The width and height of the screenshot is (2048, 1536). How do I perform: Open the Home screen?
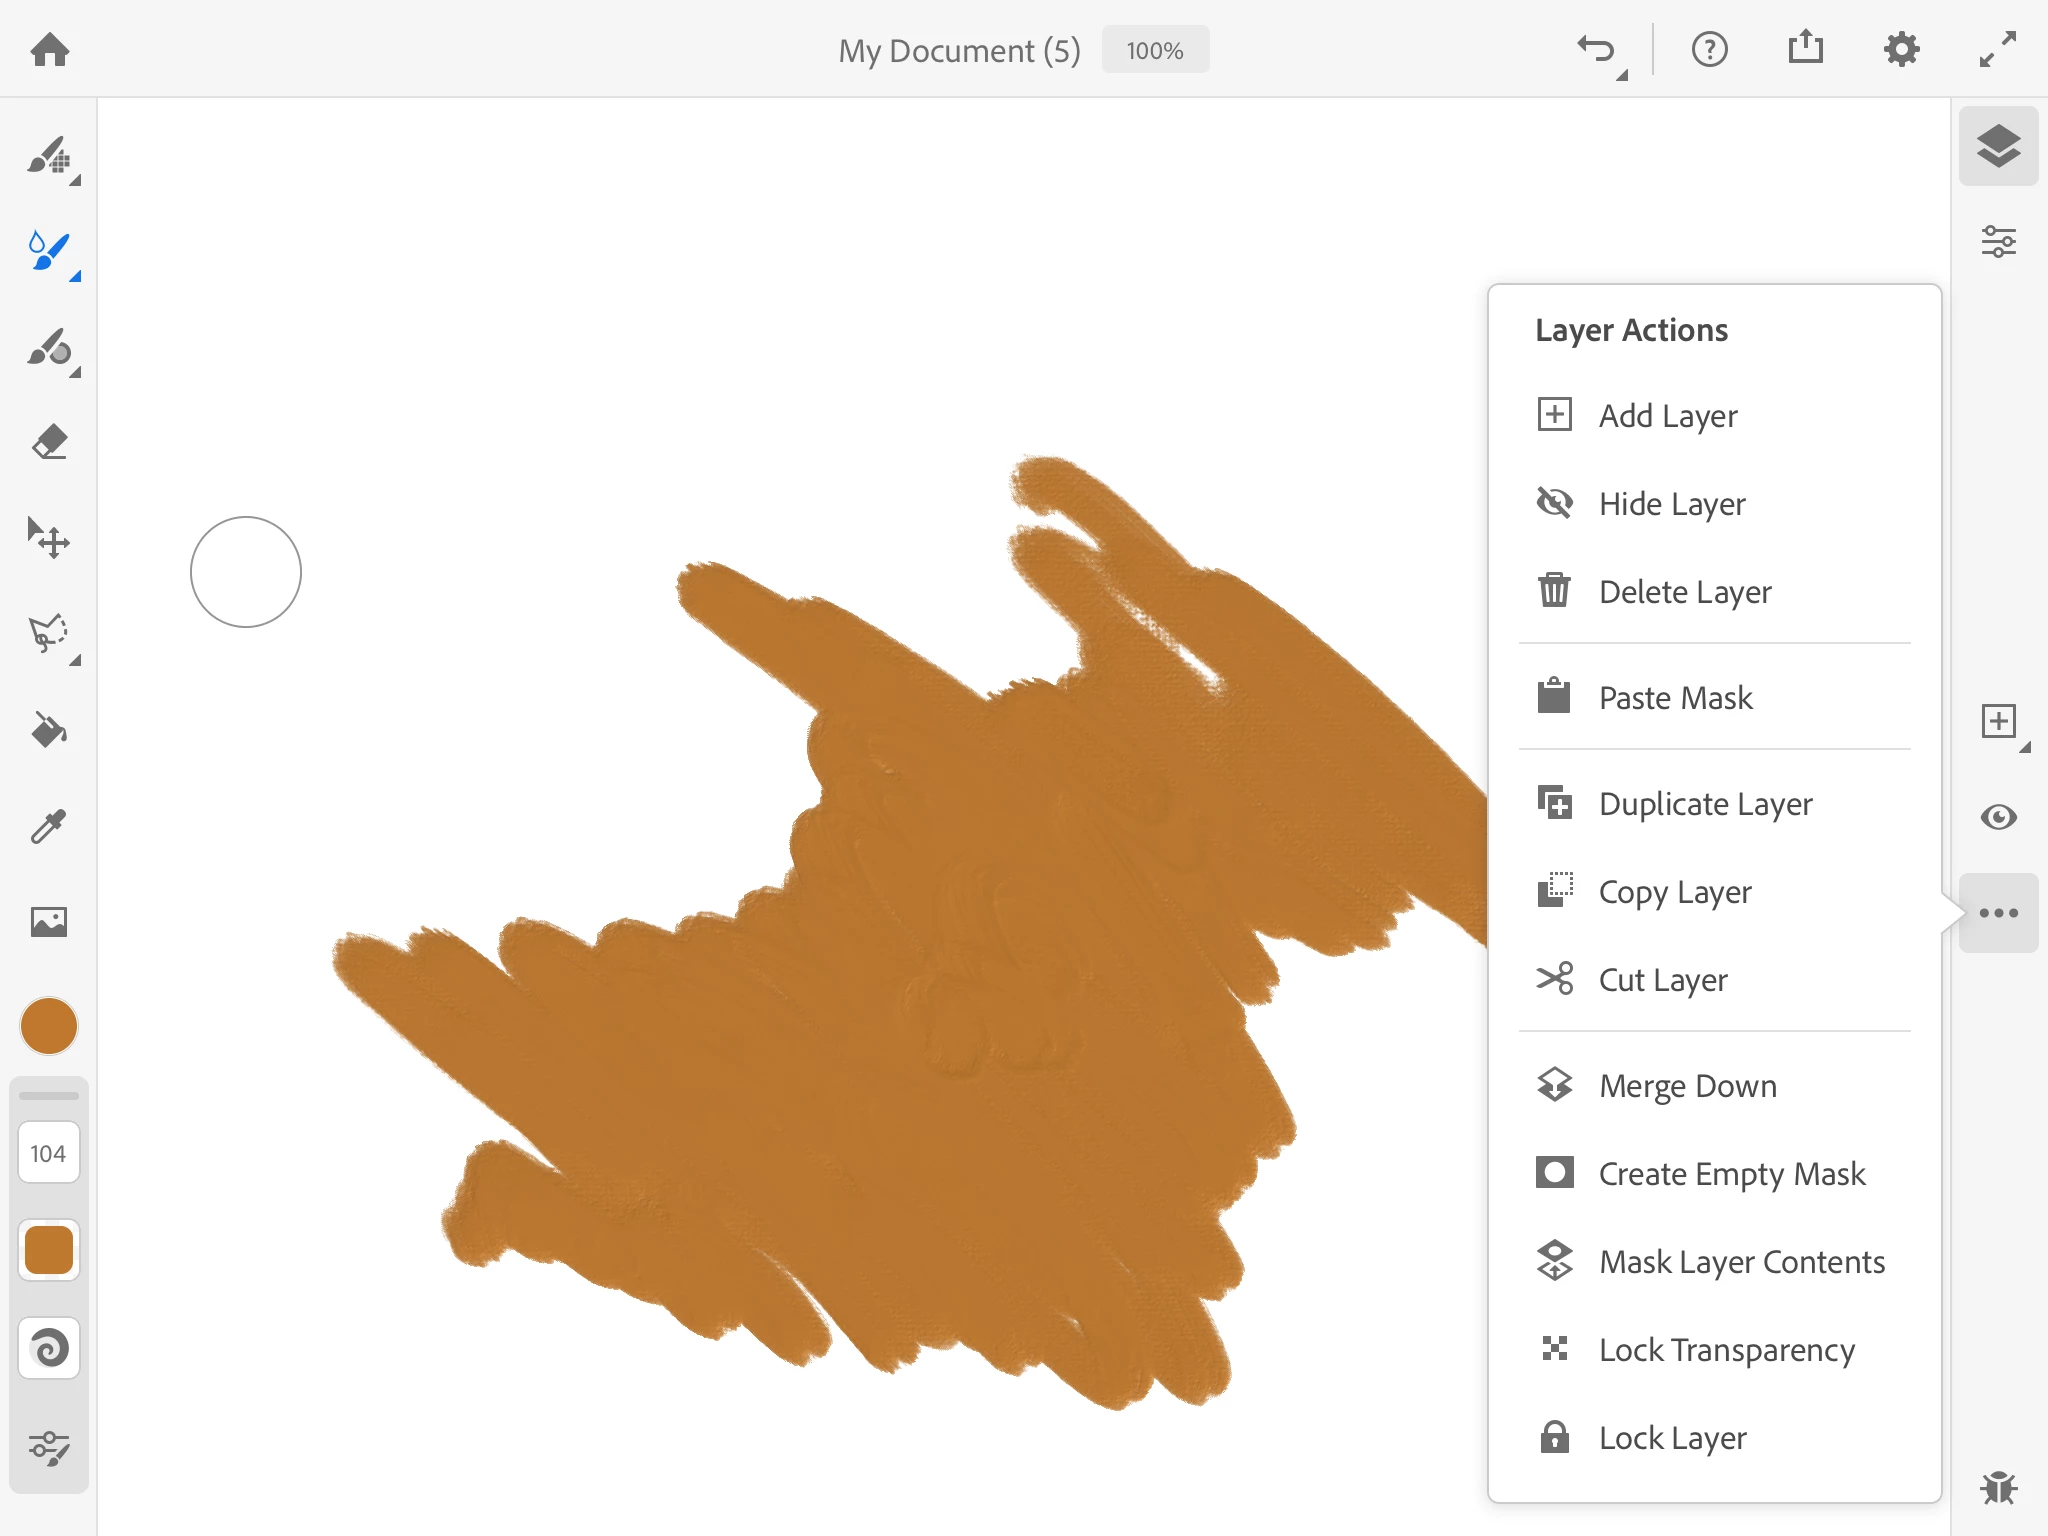tap(50, 49)
